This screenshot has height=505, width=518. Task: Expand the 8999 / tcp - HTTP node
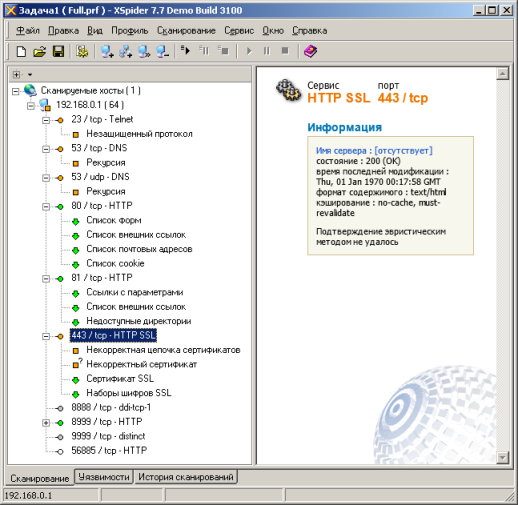pyautogui.click(x=46, y=423)
